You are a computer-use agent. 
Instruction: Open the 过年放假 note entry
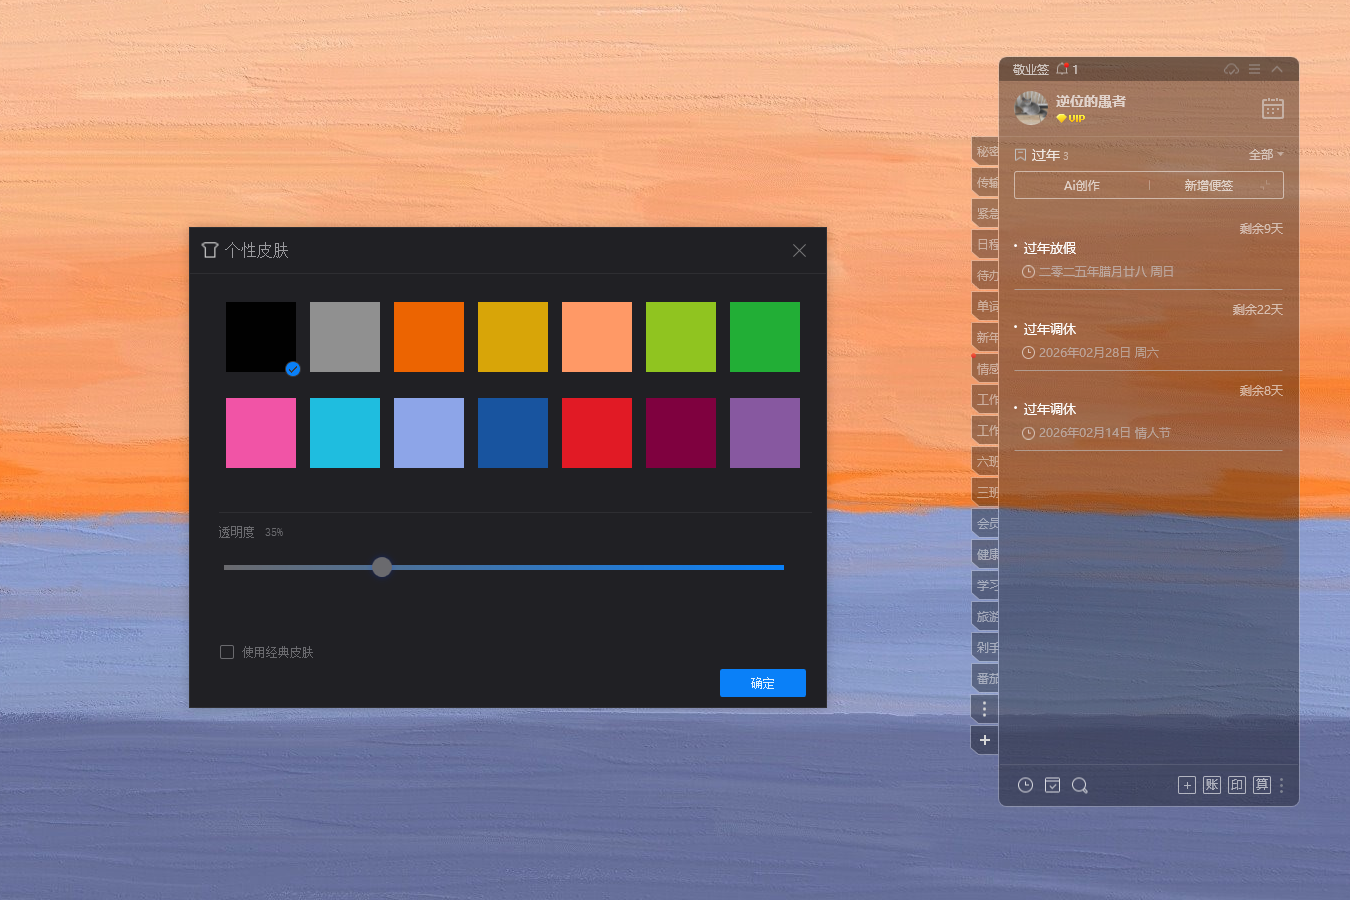(1050, 248)
